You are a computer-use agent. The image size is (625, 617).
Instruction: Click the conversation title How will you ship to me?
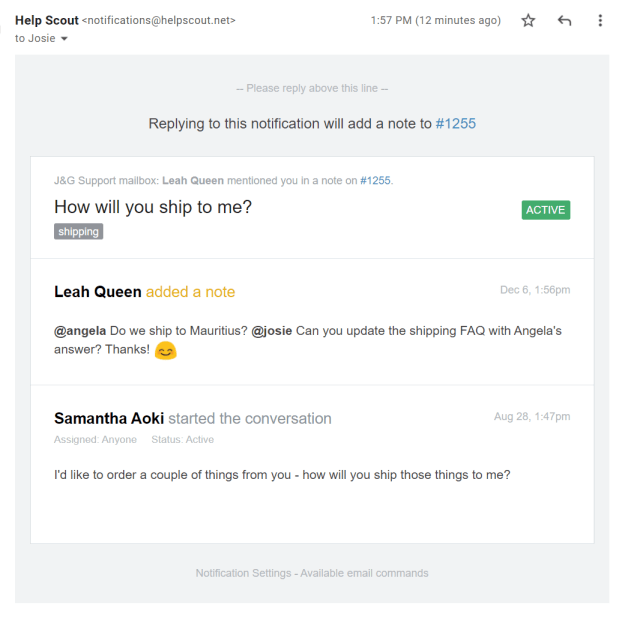153,207
